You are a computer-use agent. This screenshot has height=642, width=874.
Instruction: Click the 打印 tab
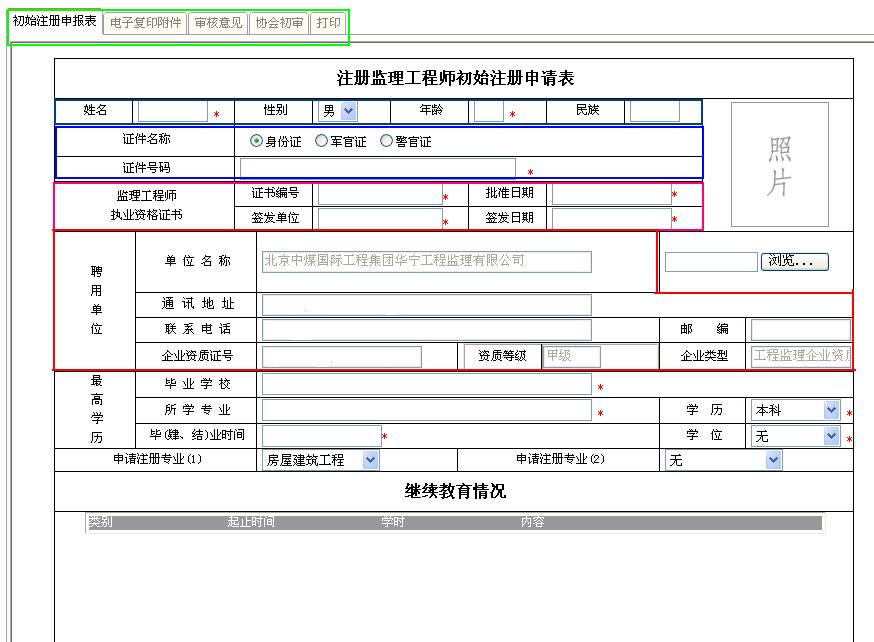click(328, 22)
